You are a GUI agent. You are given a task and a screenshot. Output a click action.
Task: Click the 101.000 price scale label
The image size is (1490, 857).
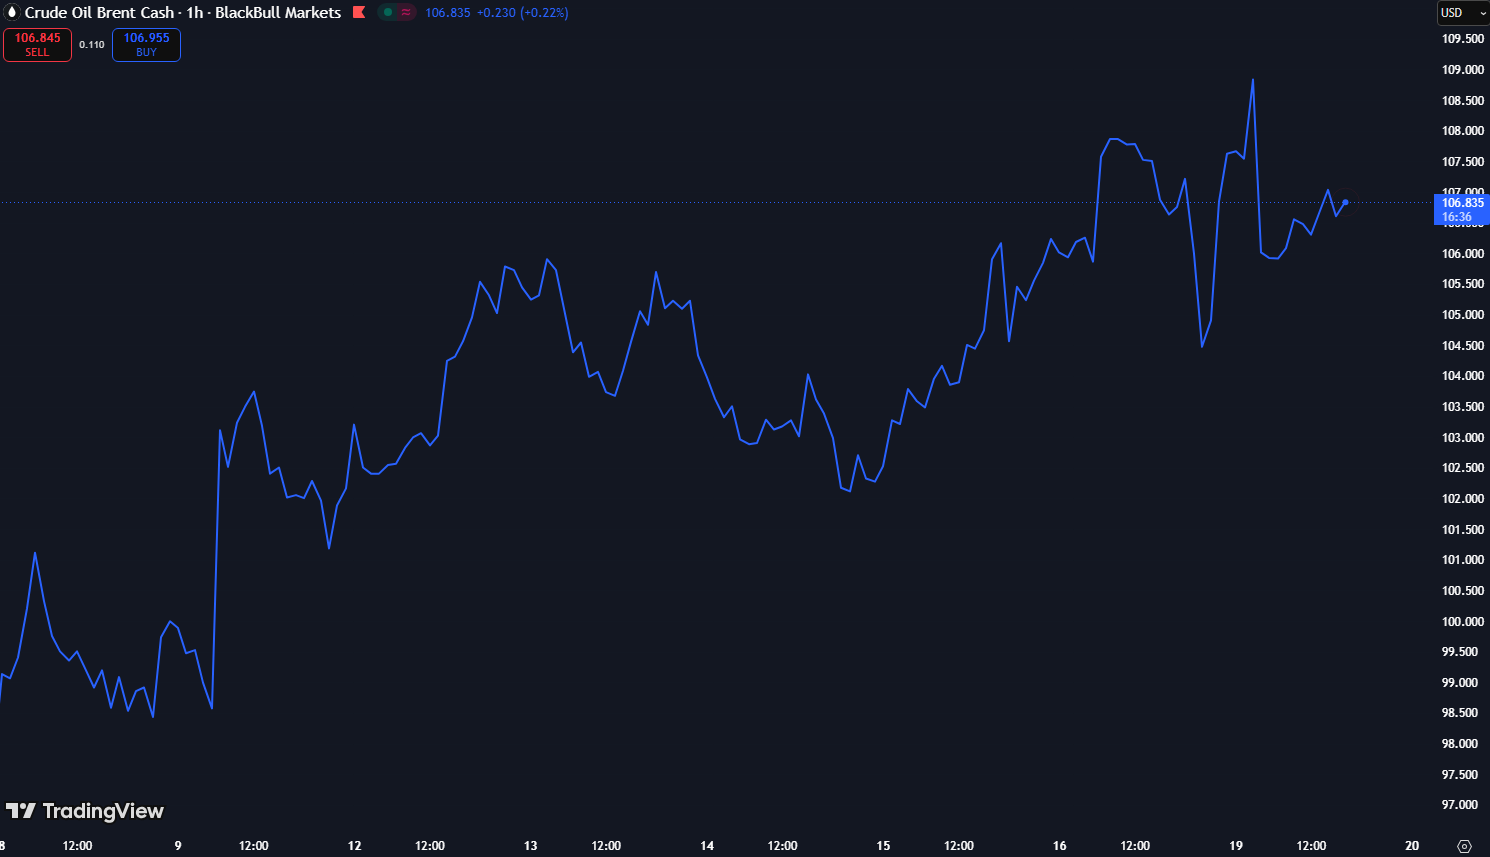click(x=1463, y=560)
